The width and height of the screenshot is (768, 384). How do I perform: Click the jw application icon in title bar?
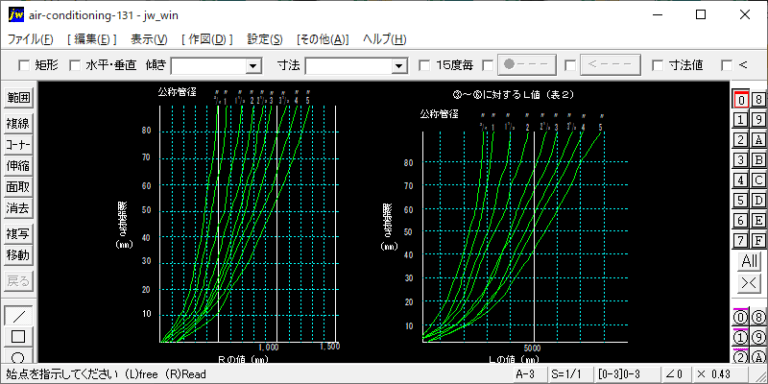(x=16, y=15)
